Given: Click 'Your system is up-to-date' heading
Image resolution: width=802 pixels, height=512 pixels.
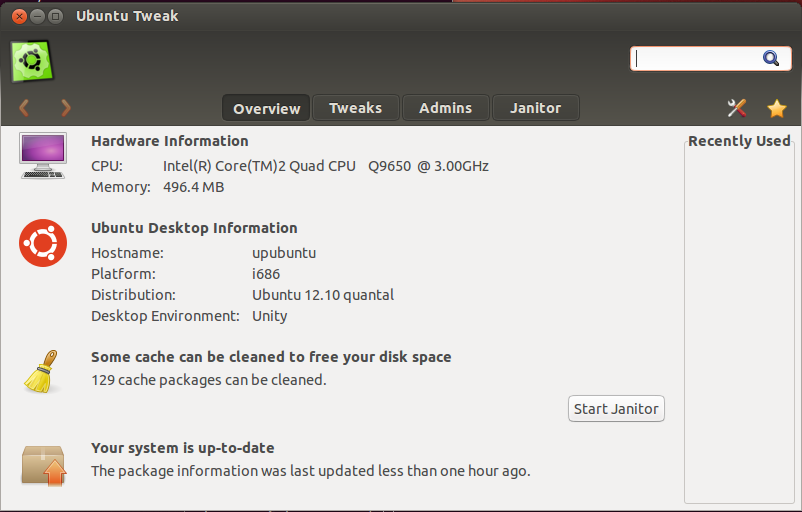Looking at the screenshot, I should point(183,448).
